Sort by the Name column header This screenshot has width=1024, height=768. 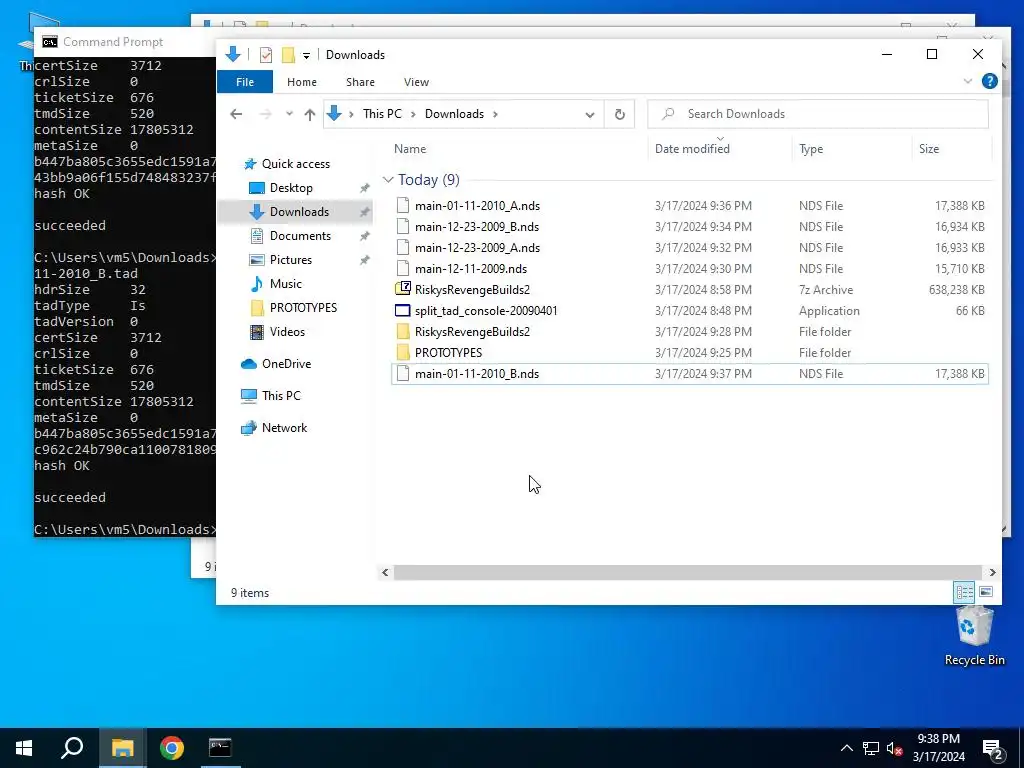point(410,149)
